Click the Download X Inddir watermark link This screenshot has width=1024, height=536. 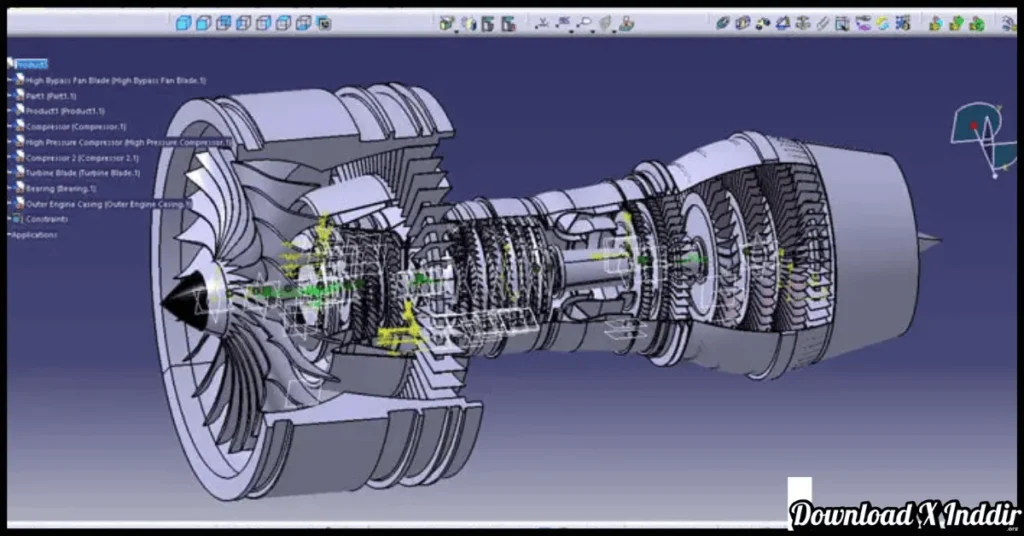pyautogui.click(x=900, y=514)
